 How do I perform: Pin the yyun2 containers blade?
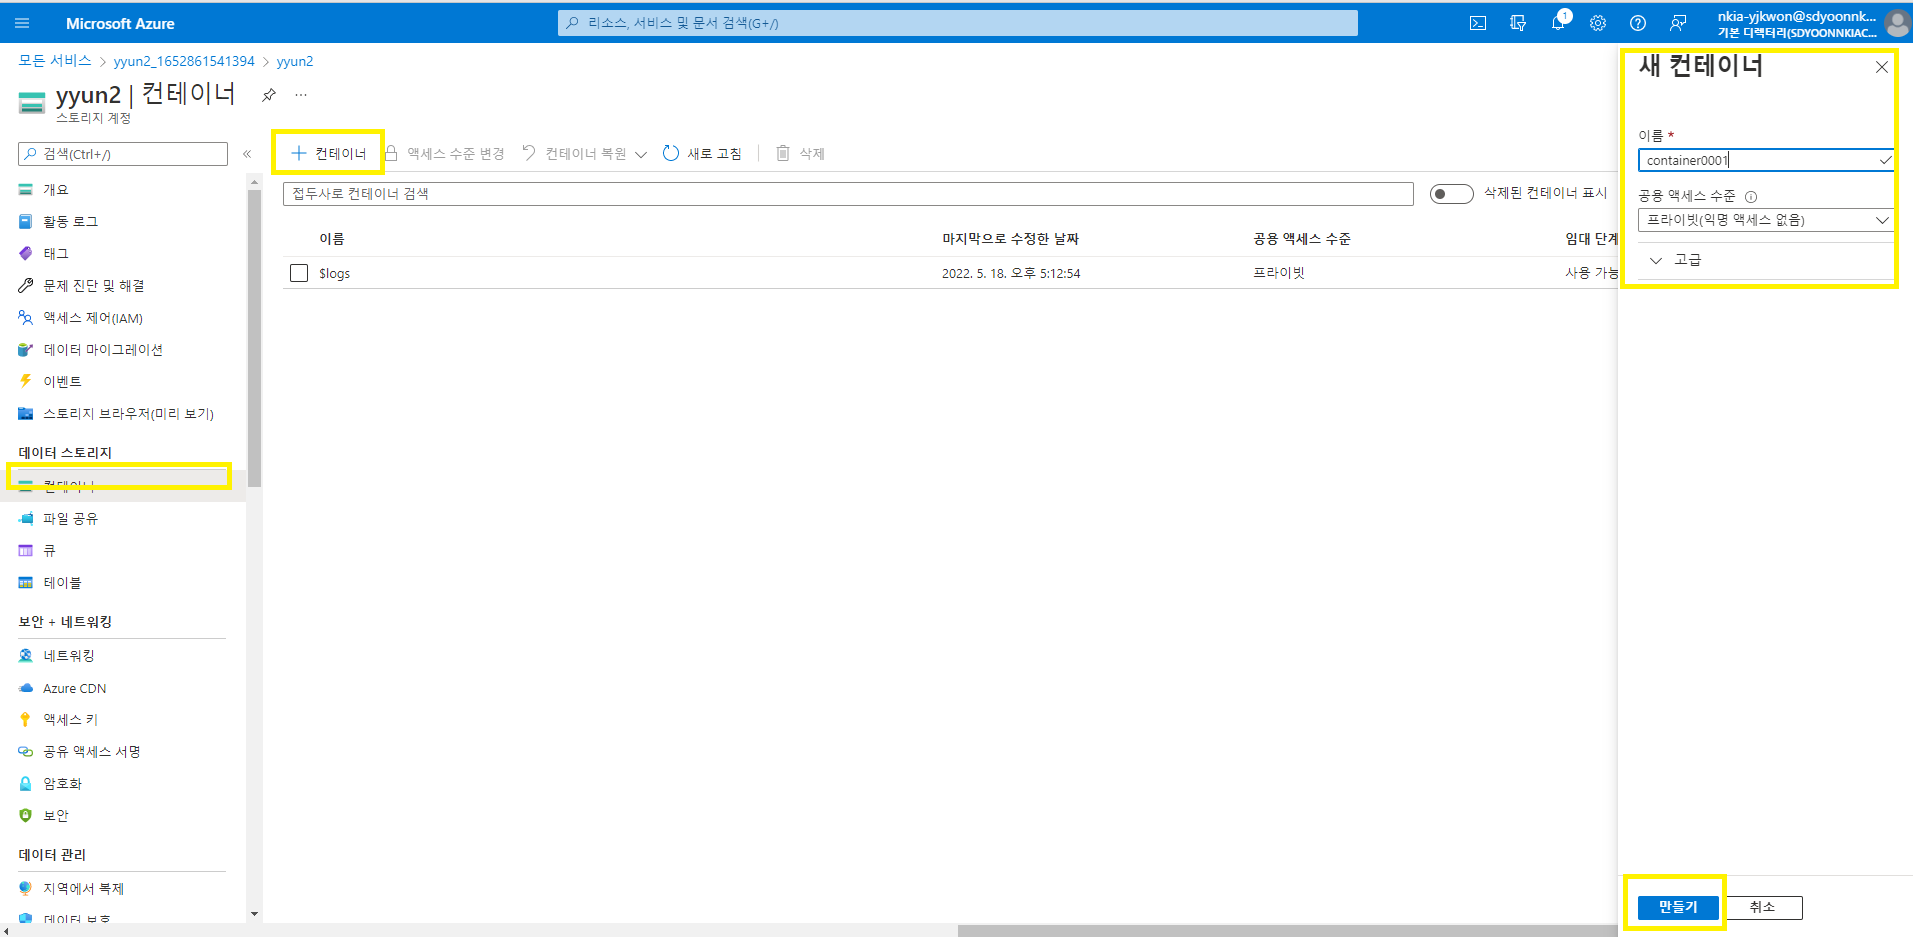[x=269, y=95]
